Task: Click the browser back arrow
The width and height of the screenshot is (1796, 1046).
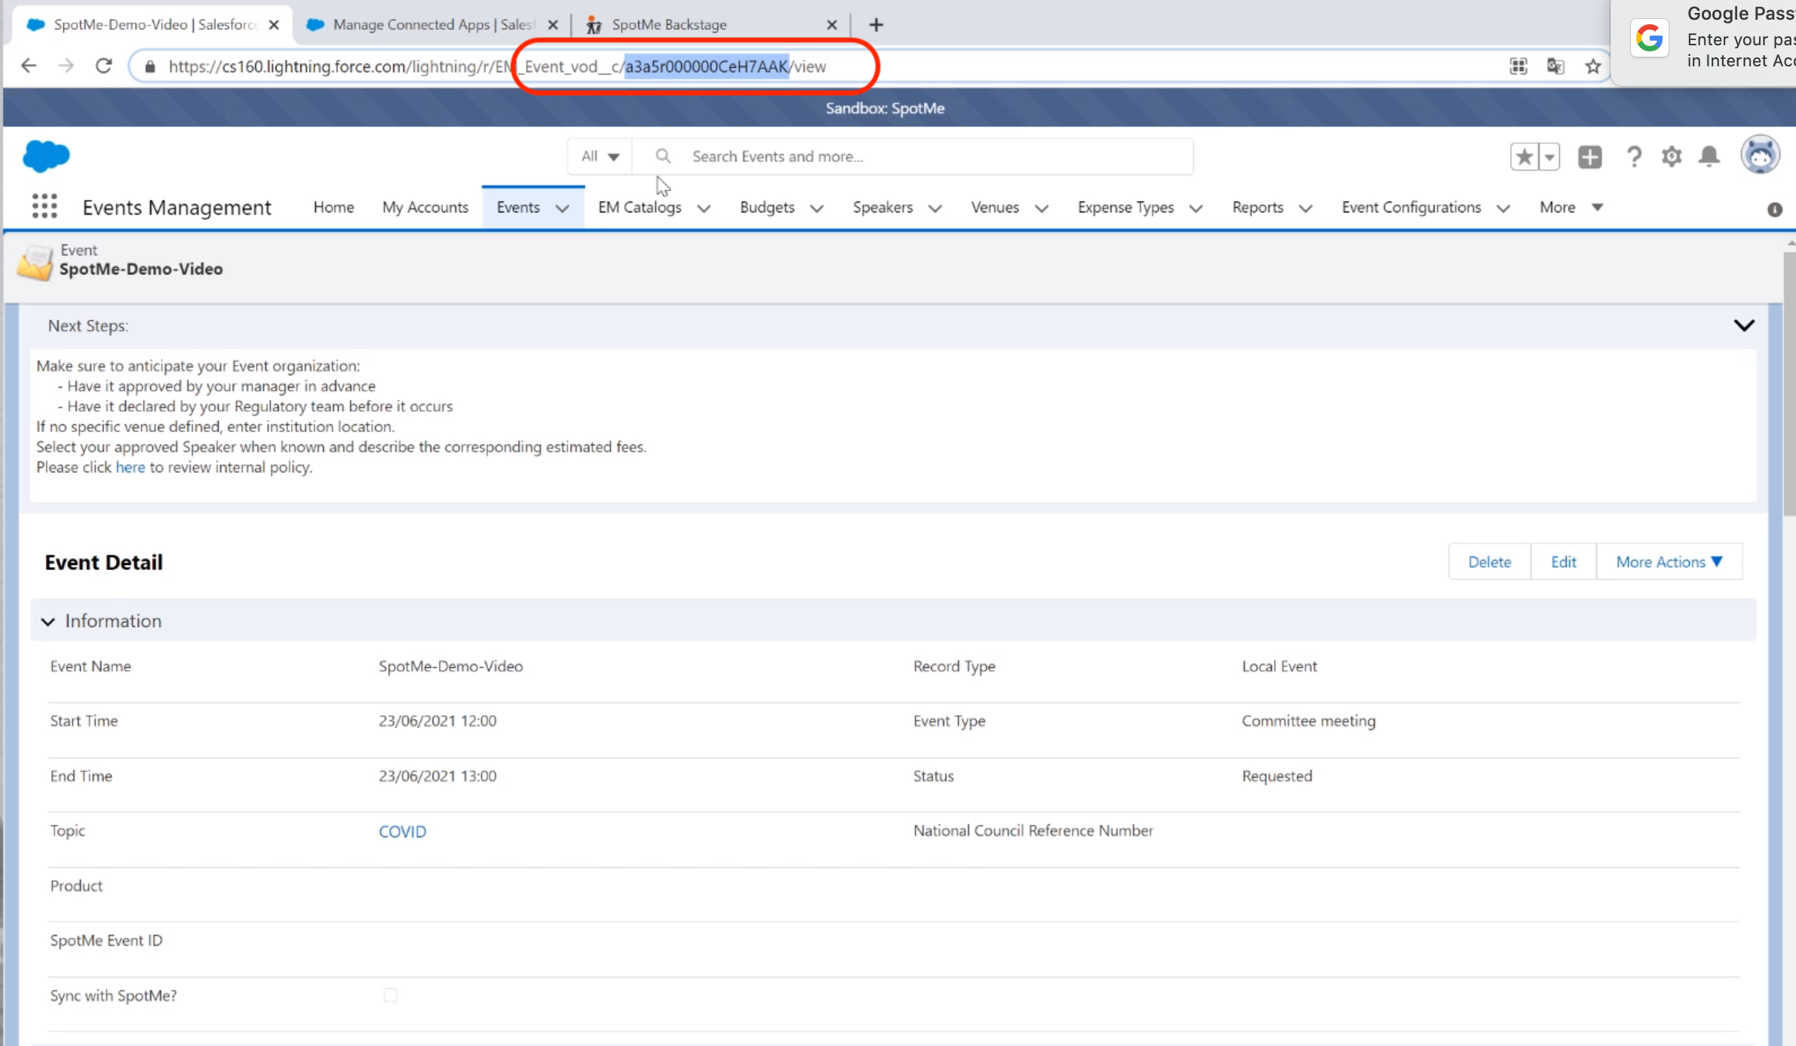Action: [x=28, y=66]
